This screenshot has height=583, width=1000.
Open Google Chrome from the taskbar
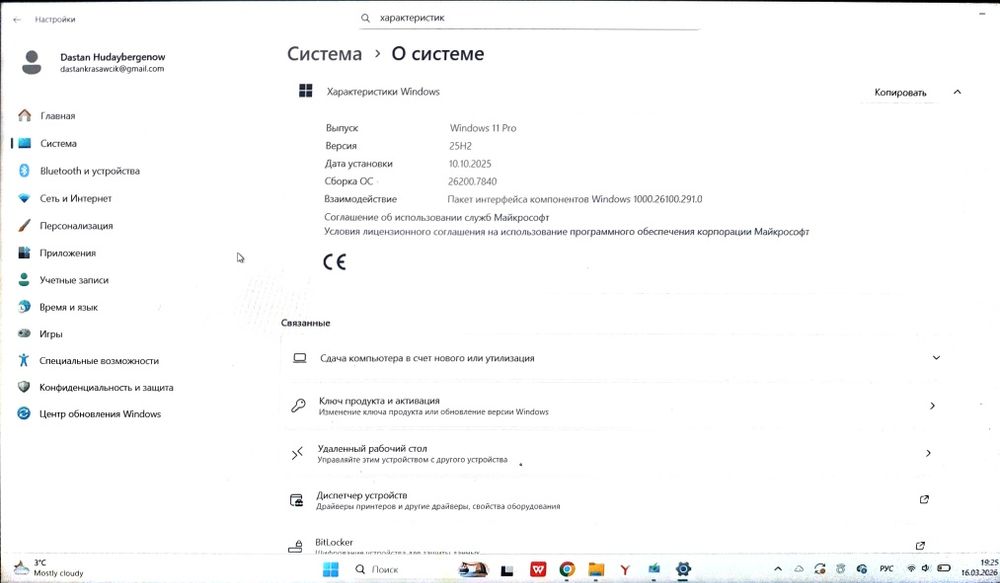point(567,569)
